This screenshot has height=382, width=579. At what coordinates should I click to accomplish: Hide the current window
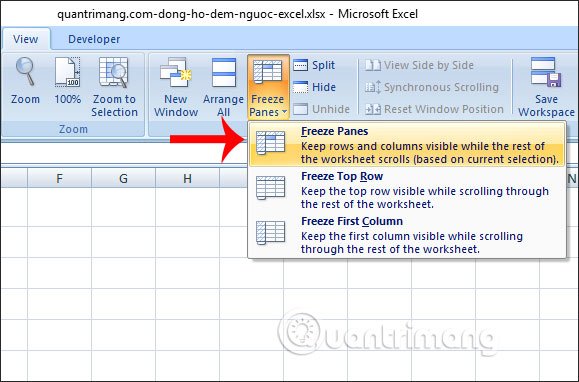click(x=314, y=87)
